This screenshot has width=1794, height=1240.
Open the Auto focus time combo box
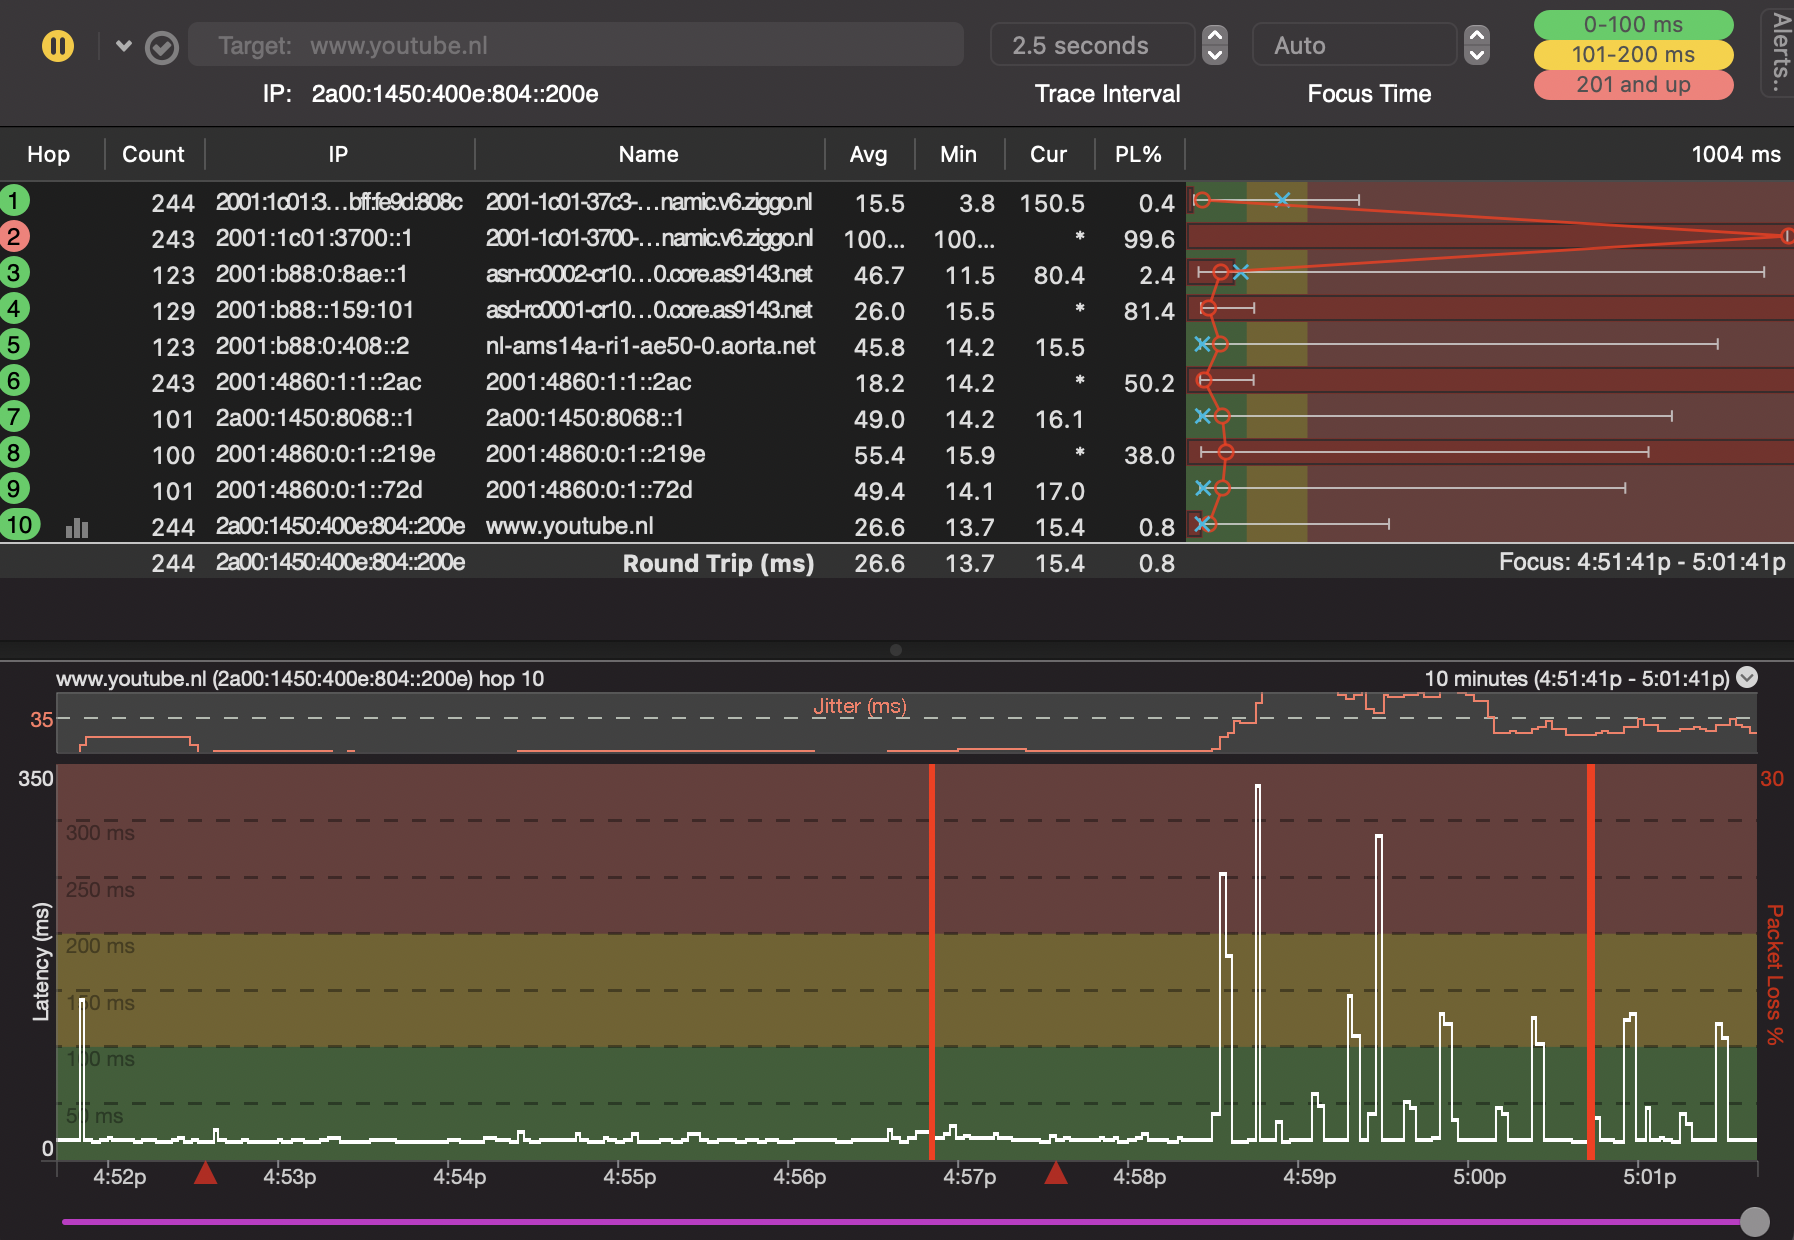click(x=1354, y=45)
